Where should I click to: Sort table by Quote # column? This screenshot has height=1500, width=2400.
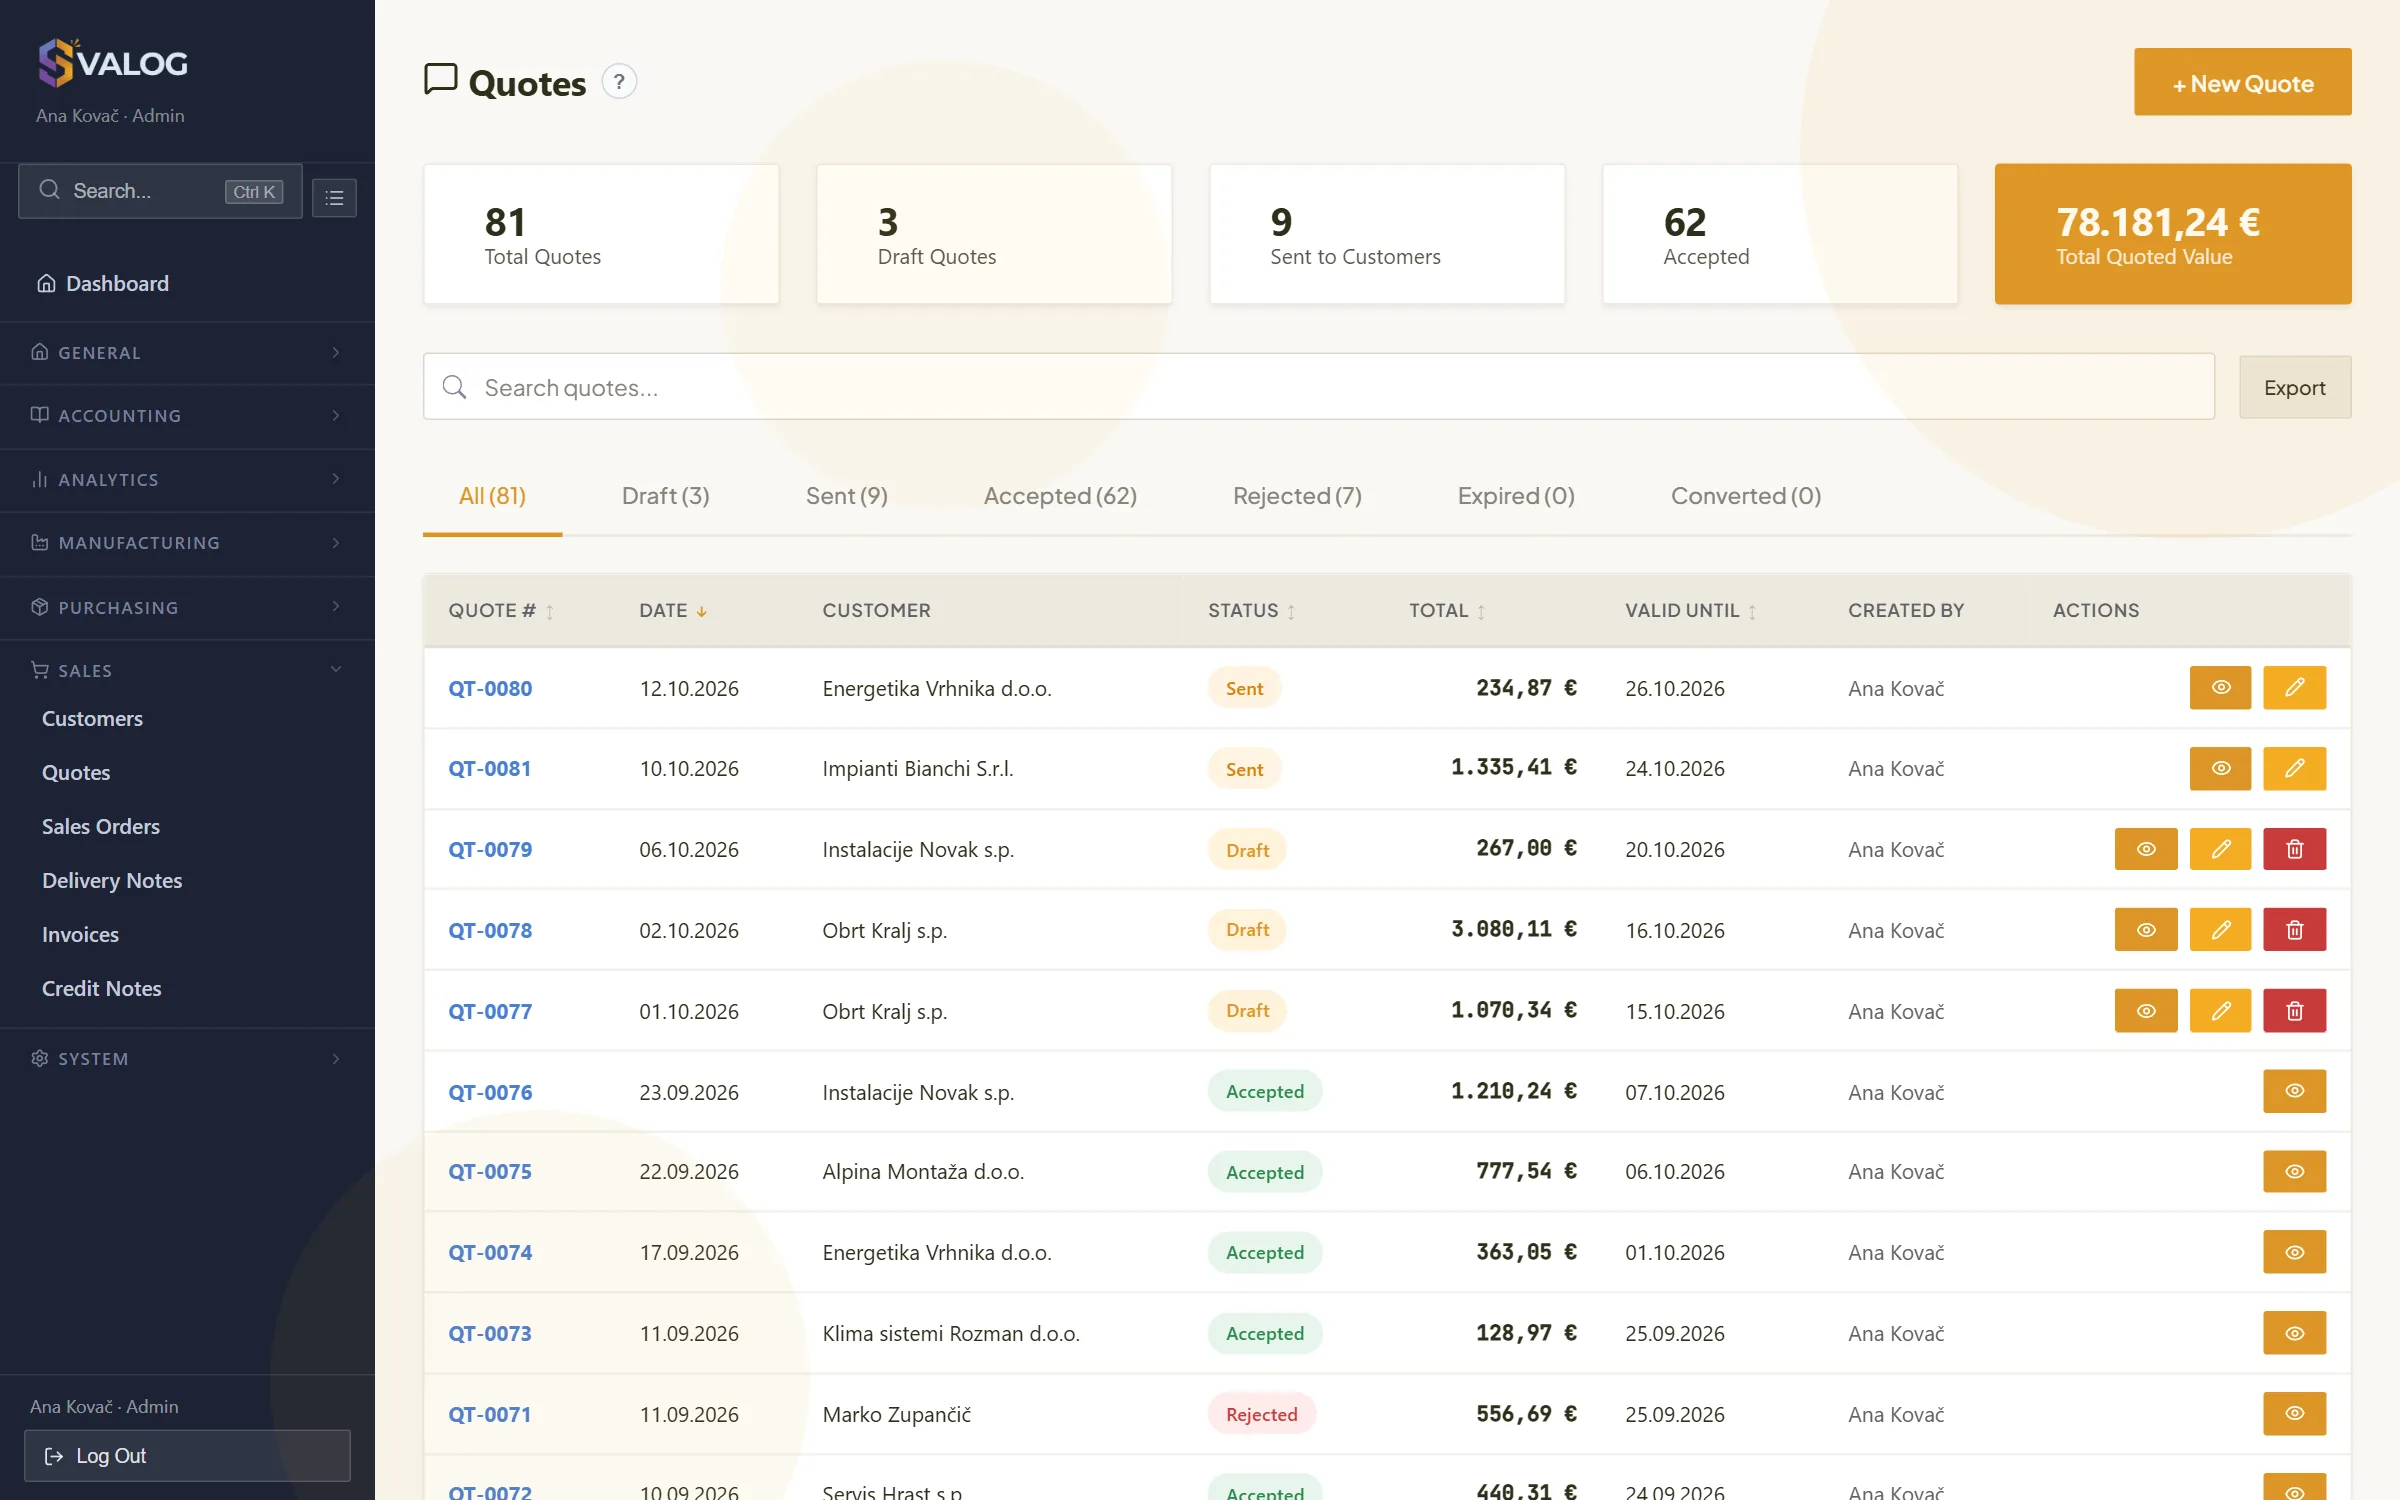pos(500,610)
